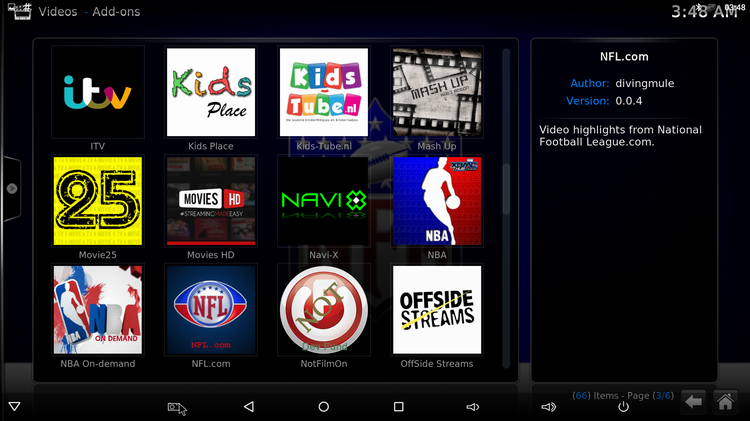Launch the NFL.com add-on
750x421 pixels.
click(211, 310)
